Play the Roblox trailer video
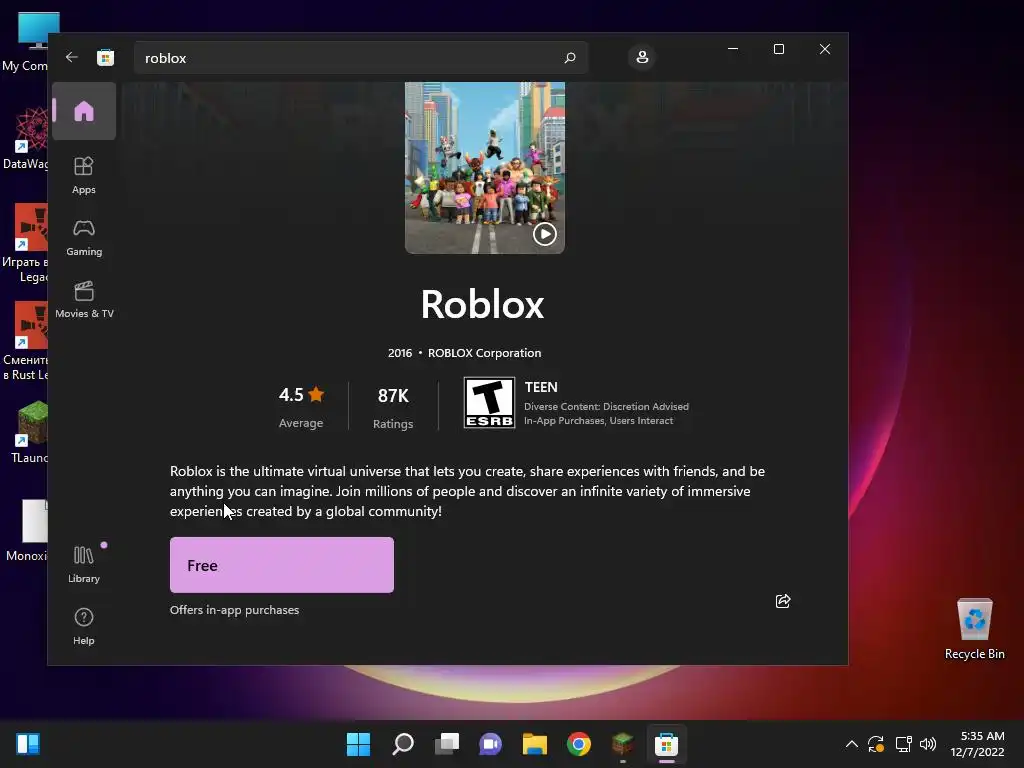 545,234
